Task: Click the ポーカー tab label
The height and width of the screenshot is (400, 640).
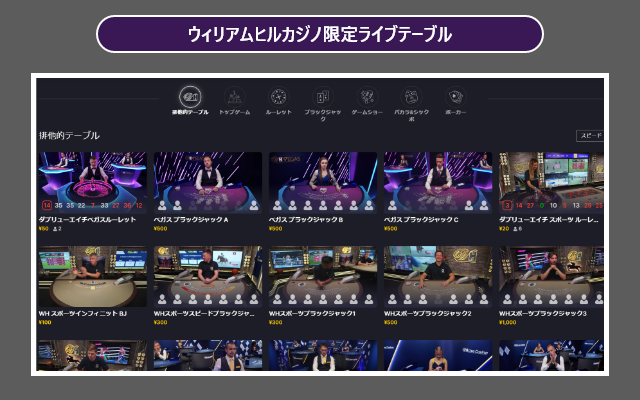Action: 455,114
